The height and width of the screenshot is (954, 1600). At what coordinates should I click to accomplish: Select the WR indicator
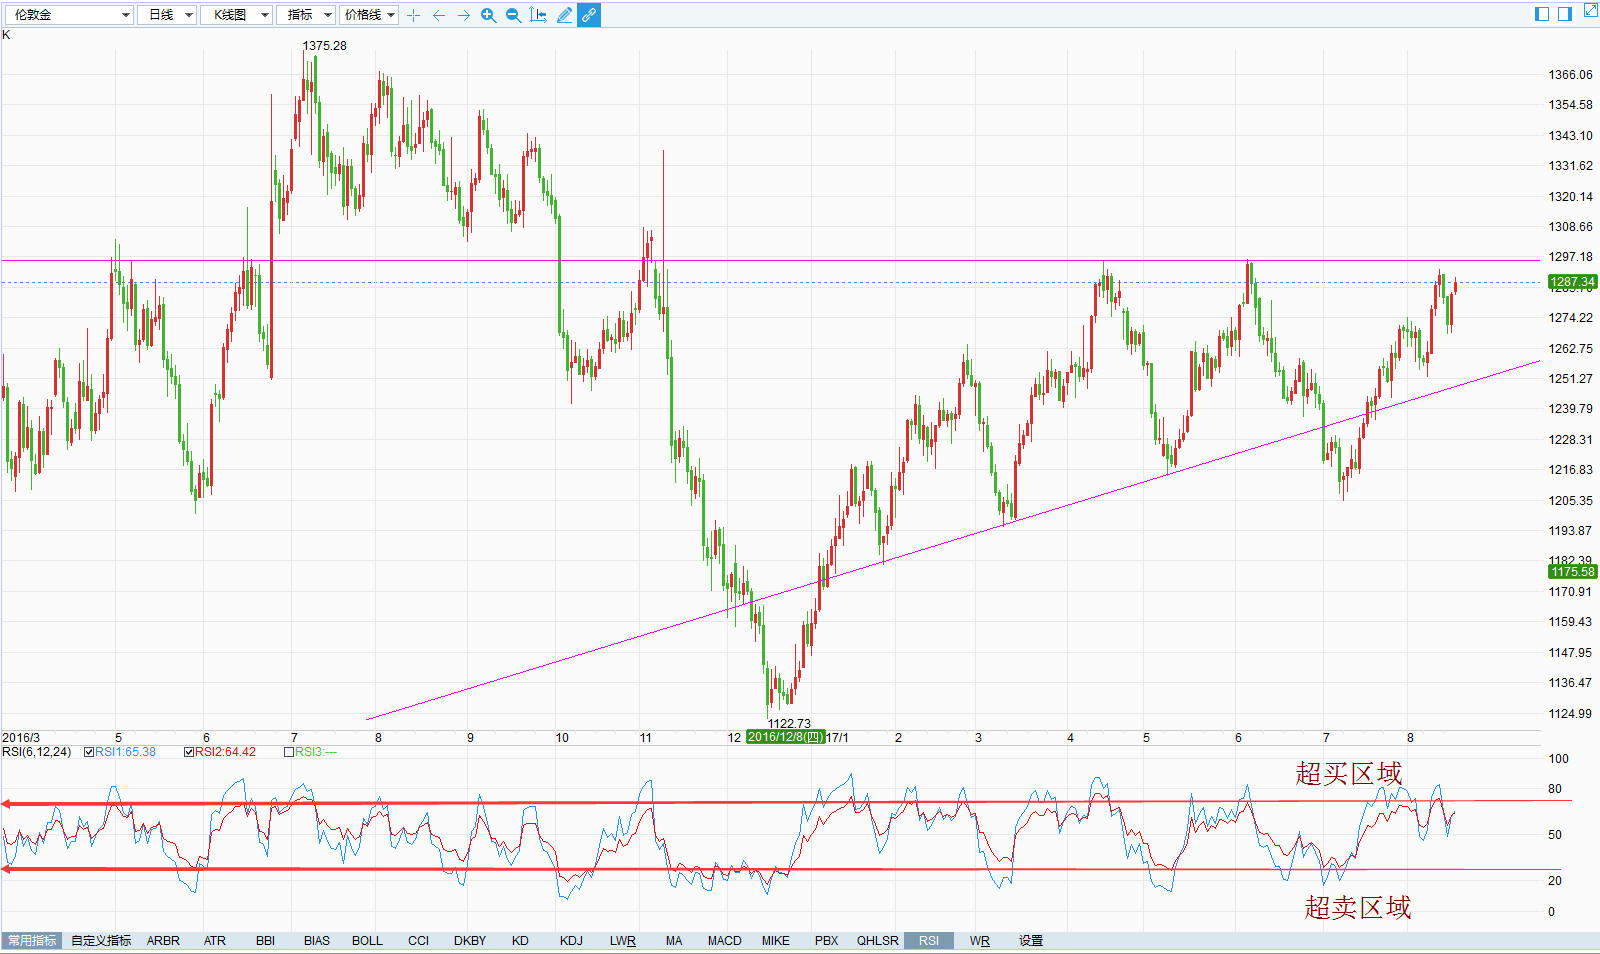[x=980, y=940]
